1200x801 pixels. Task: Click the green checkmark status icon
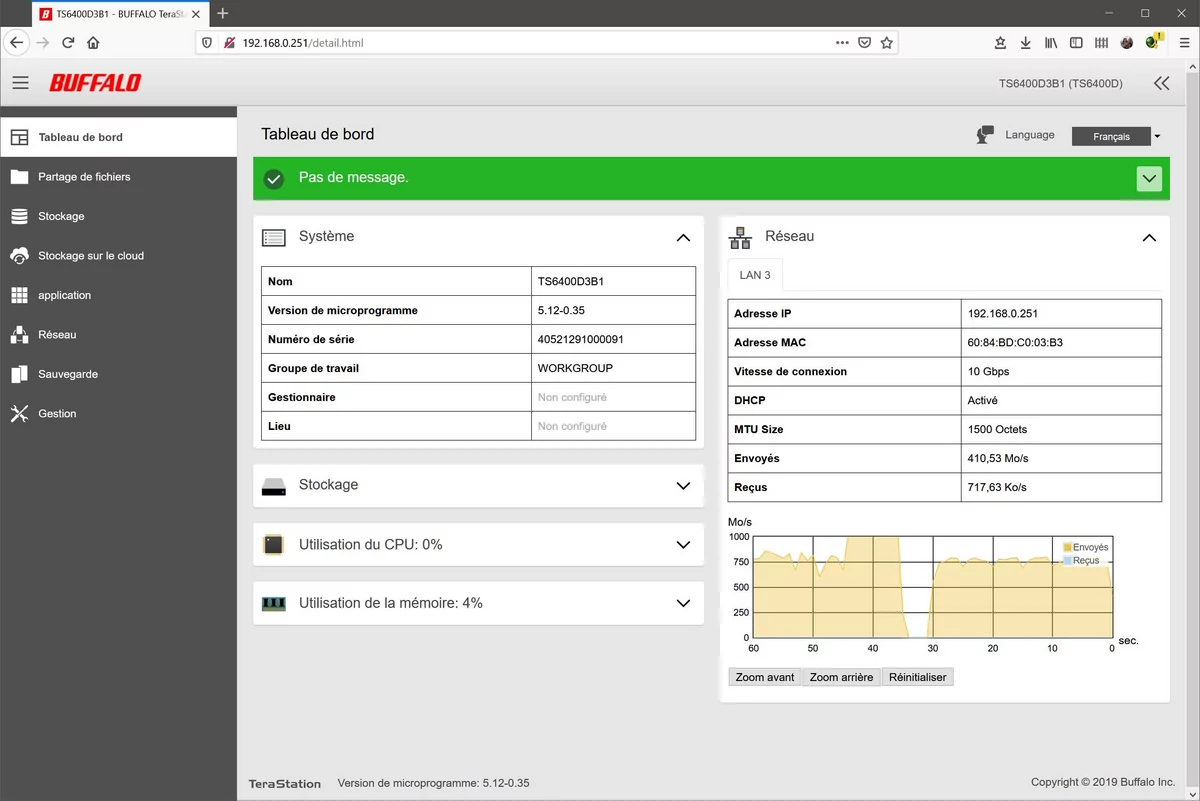274,179
